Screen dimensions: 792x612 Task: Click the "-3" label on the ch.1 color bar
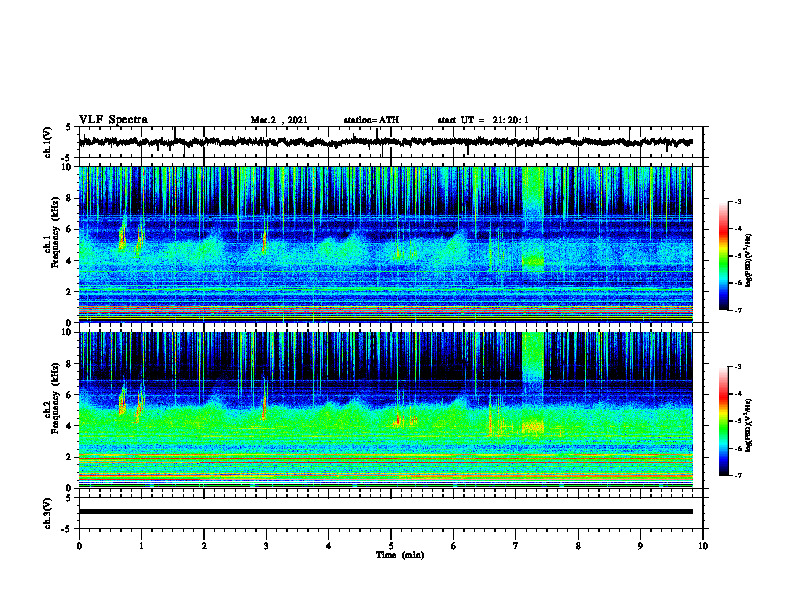[x=737, y=201]
